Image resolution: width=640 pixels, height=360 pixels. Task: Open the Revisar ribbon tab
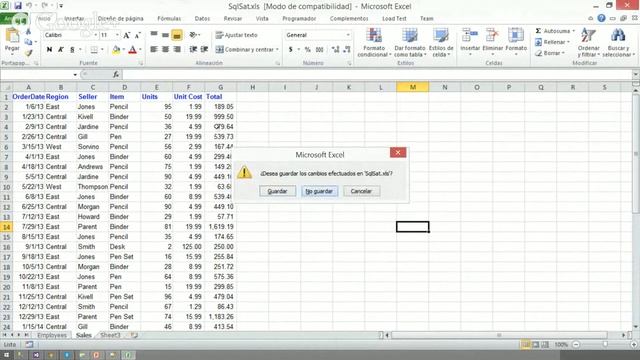point(233,19)
